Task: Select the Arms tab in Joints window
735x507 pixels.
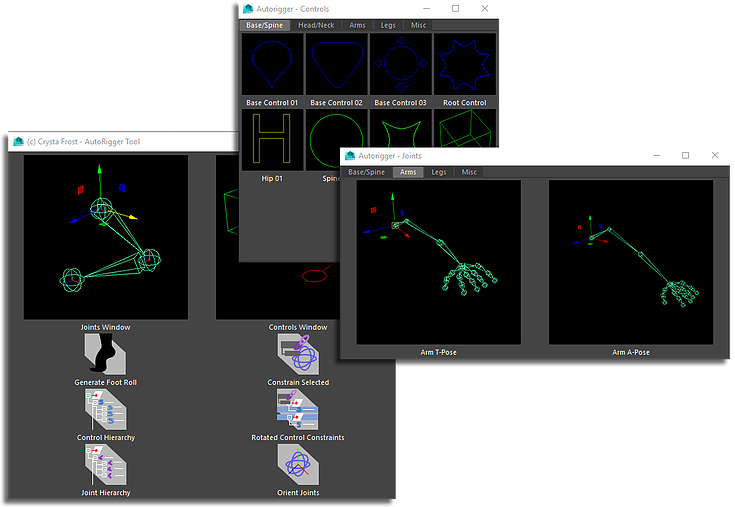Action: coord(408,172)
